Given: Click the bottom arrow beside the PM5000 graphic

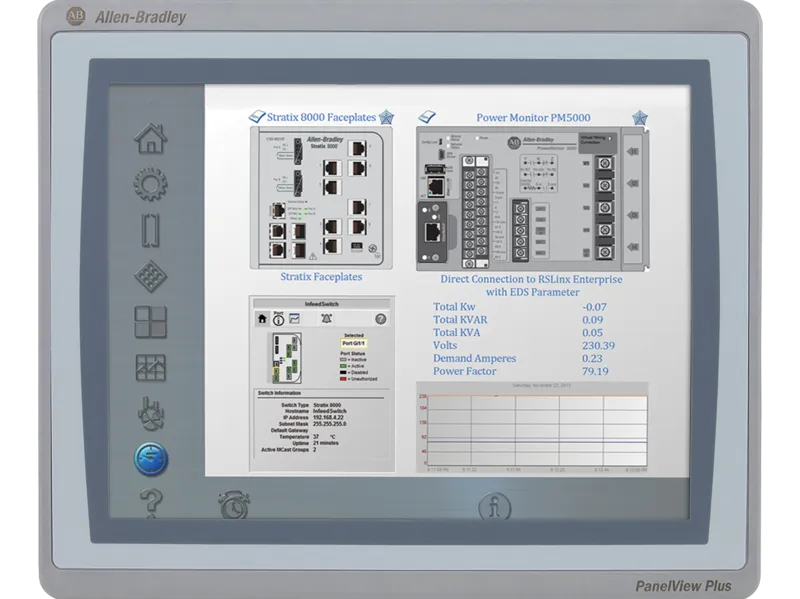Looking at the screenshot, I should point(633,247).
